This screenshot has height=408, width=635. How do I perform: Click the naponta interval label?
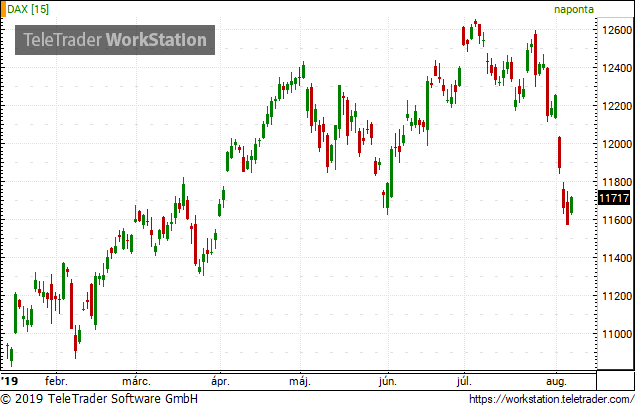[573, 9]
